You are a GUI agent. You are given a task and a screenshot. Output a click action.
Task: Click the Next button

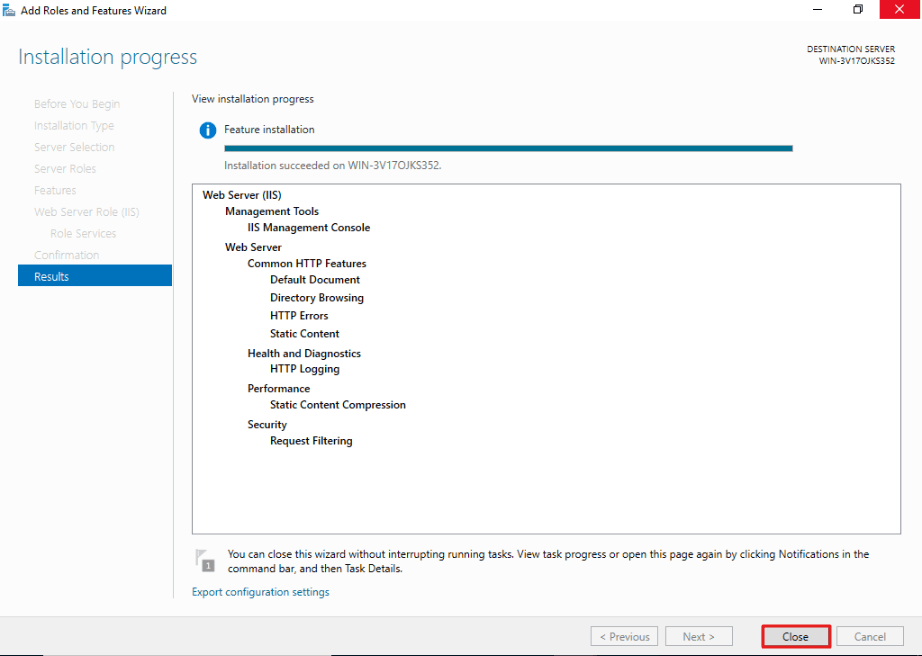699,637
